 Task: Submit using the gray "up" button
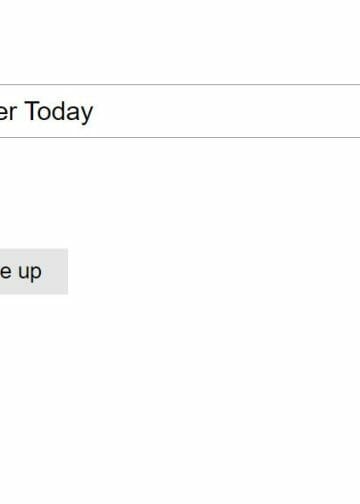click(34, 271)
